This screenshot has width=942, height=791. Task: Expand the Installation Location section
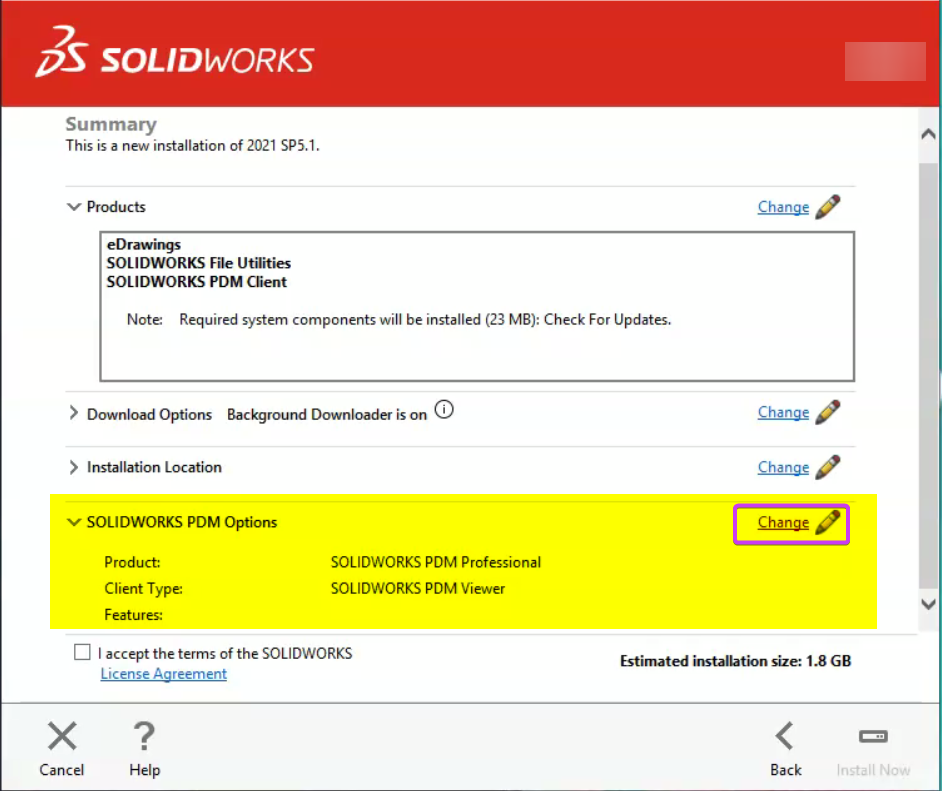click(x=73, y=467)
